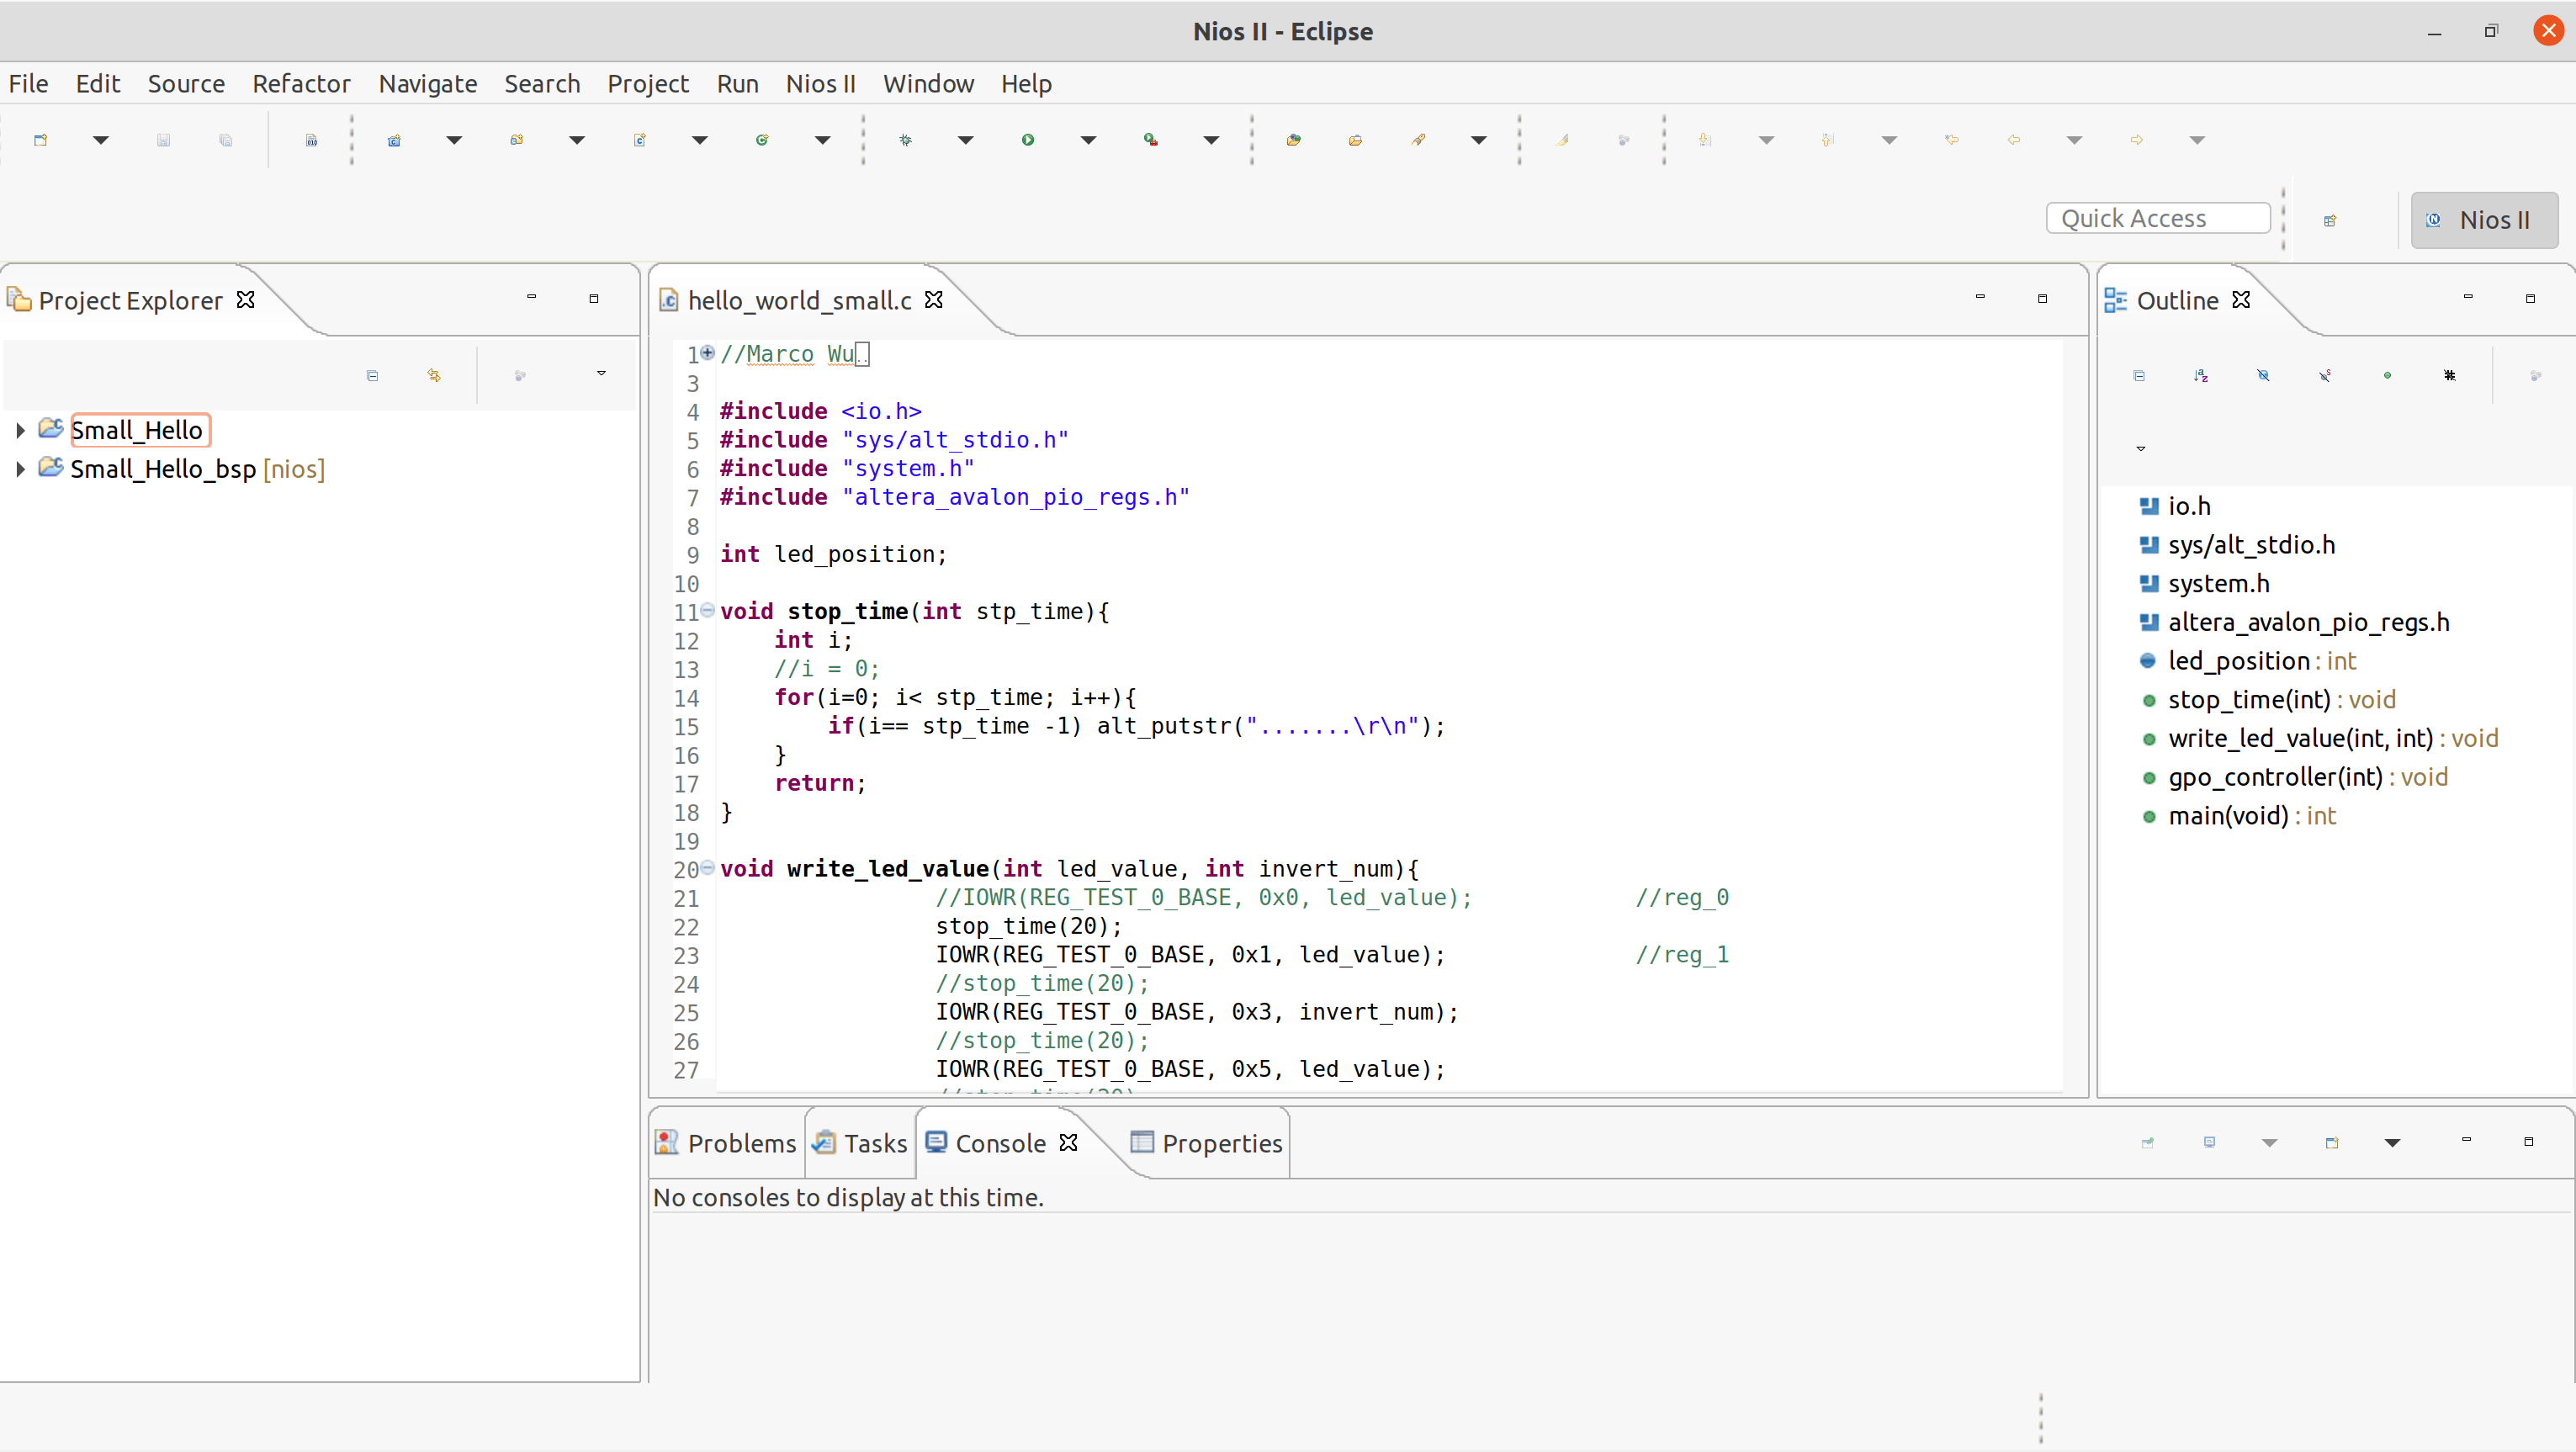
Task: Click the Run External Tools icon
Action: coord(1150,140)
